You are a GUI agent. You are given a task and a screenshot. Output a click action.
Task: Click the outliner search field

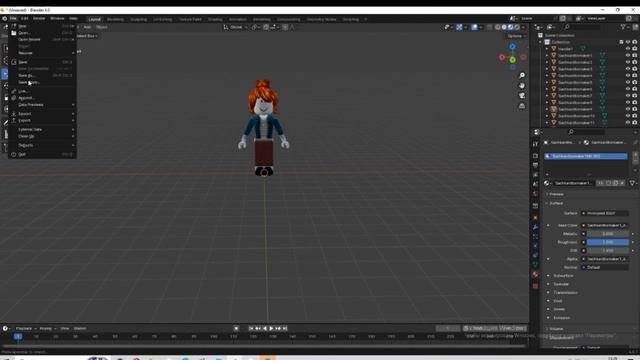[x=582, y=27]
